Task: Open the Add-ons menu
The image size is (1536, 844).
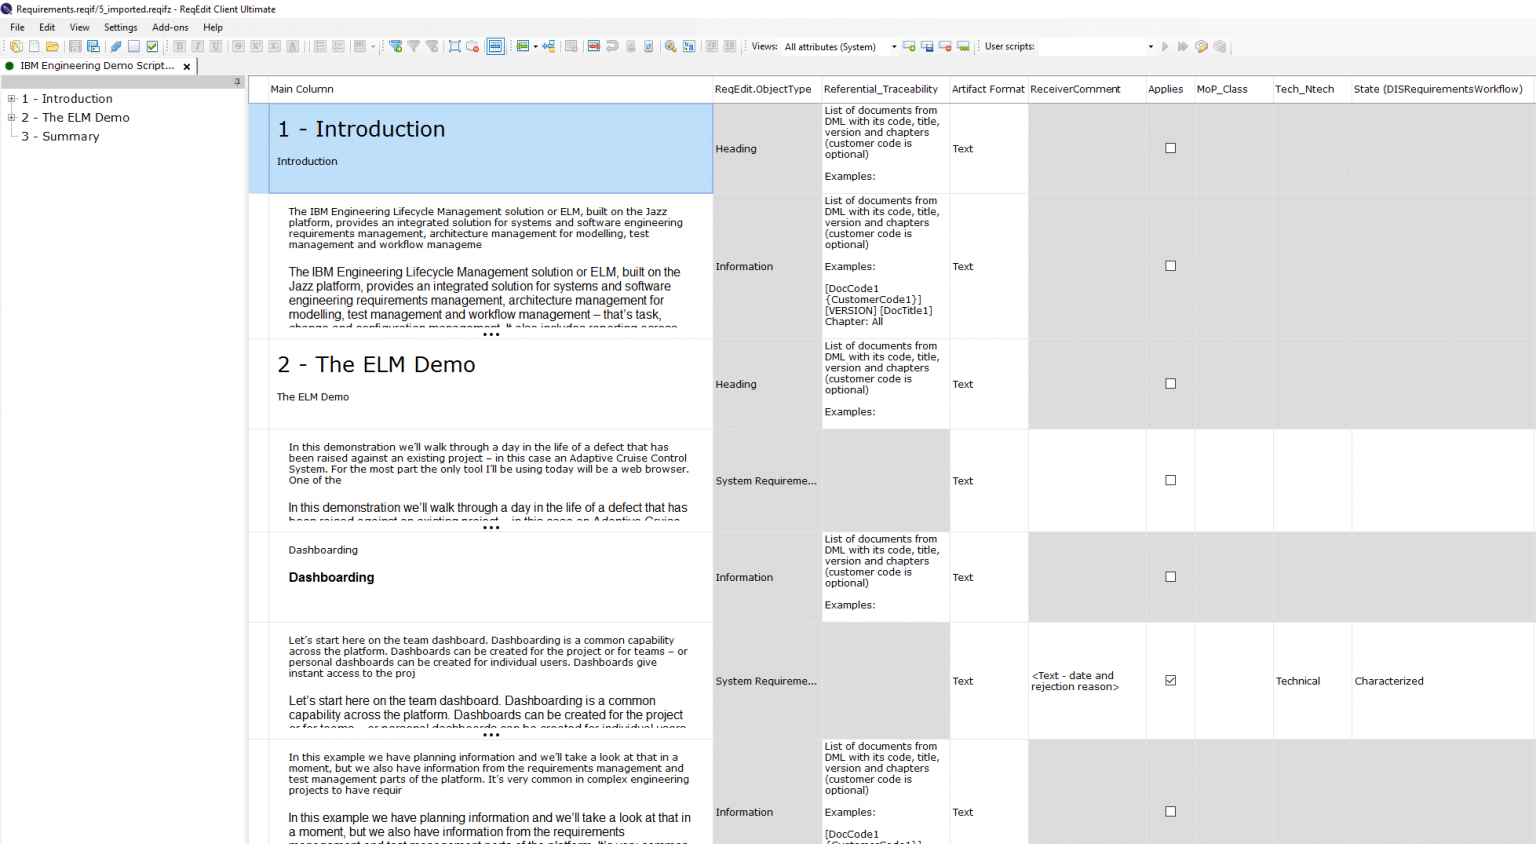Action: [170, 28]
